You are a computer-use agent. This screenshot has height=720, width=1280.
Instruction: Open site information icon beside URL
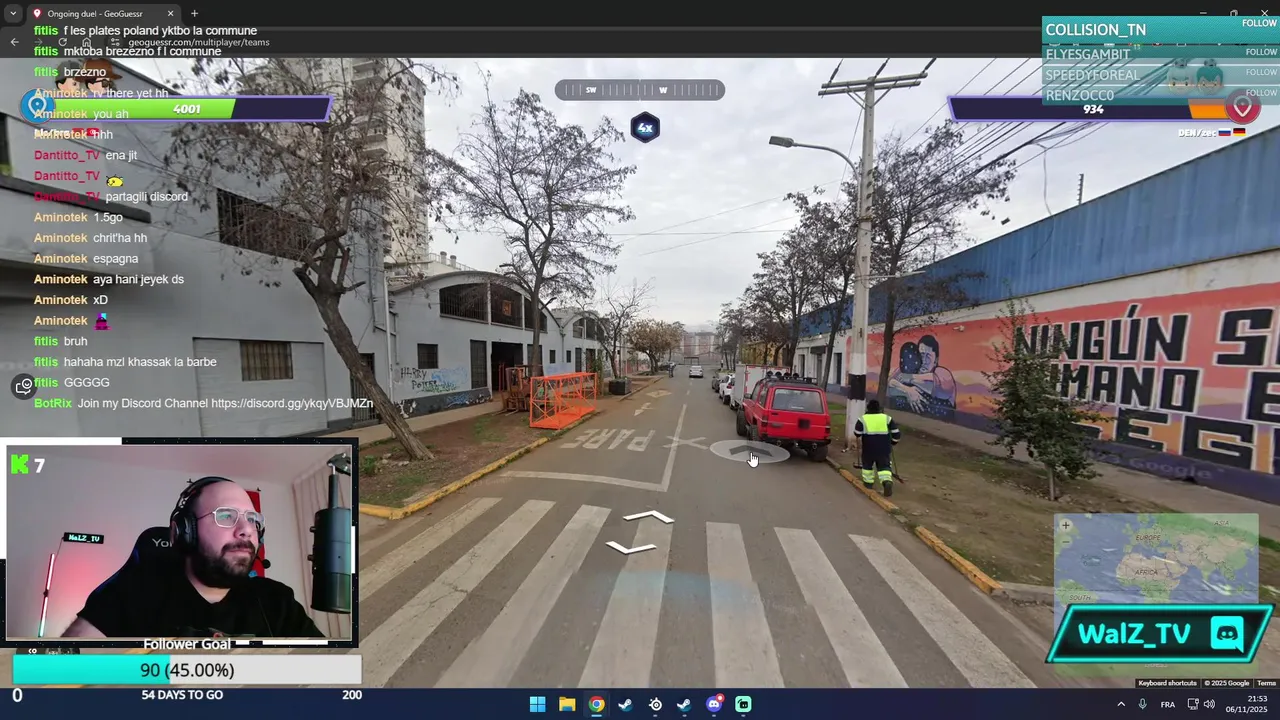coord(114,42)
